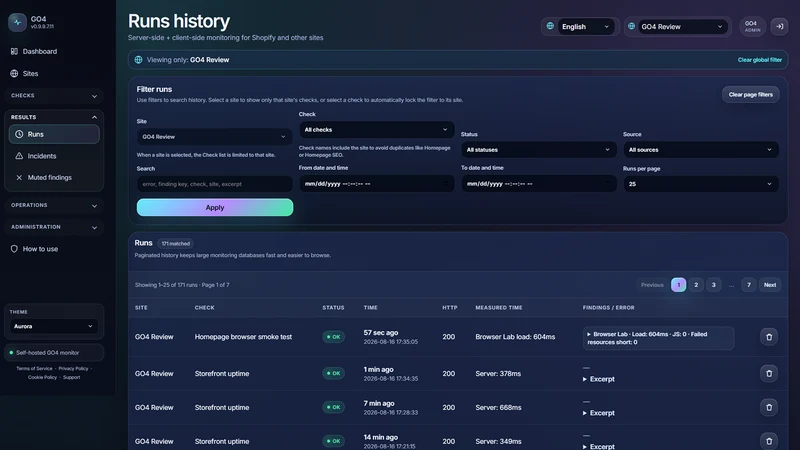Click the logout icon button
Screen dimensions: 800x450
tap(780, 27)
